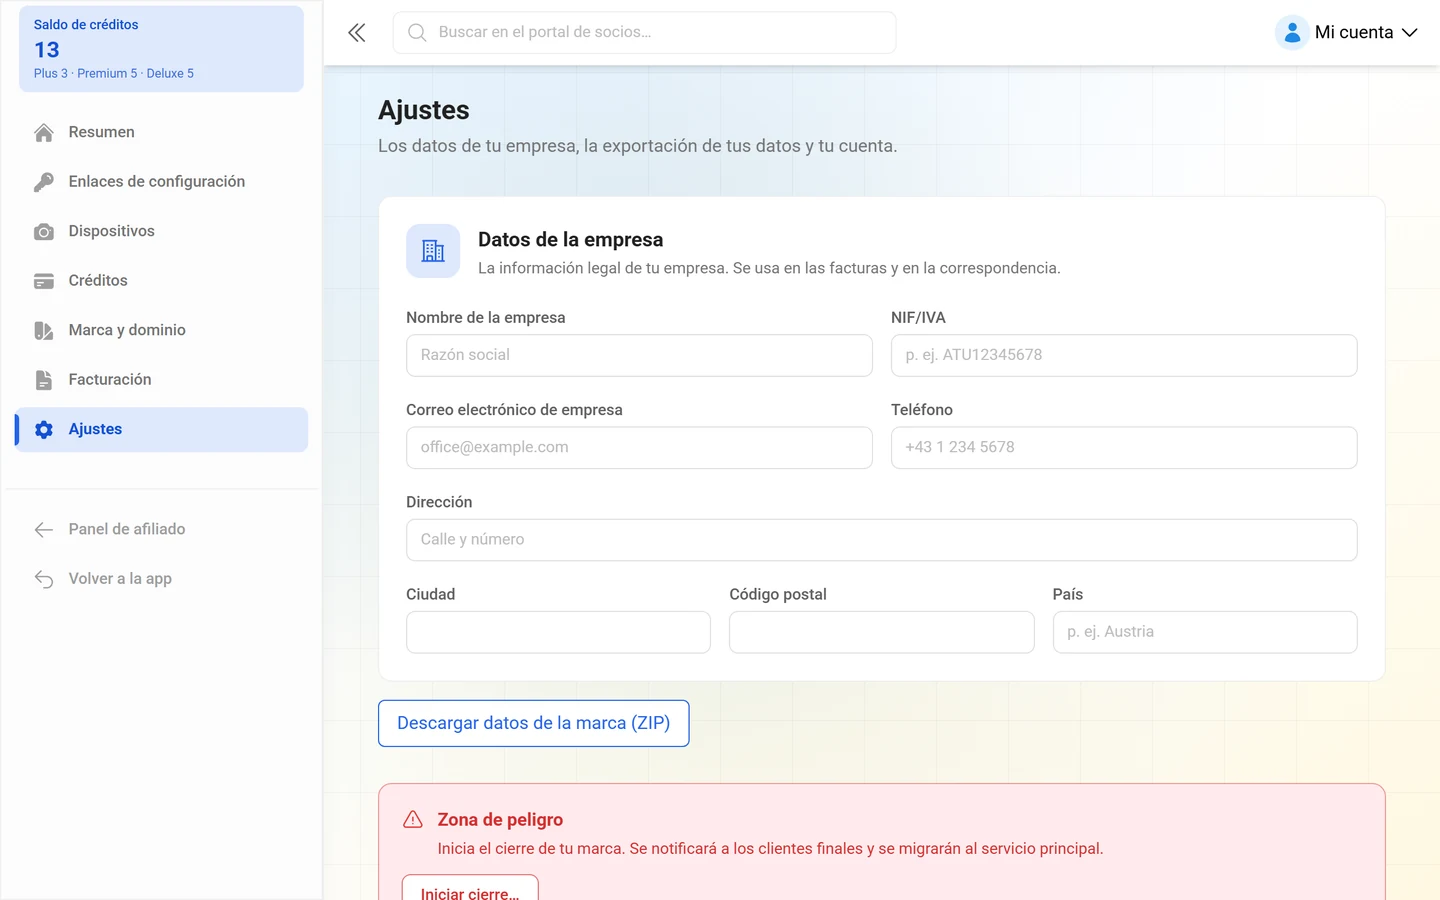Click the Correo electrónico de empresa field
Viewport: 1440px width, 900px height.
pos(639,448)
